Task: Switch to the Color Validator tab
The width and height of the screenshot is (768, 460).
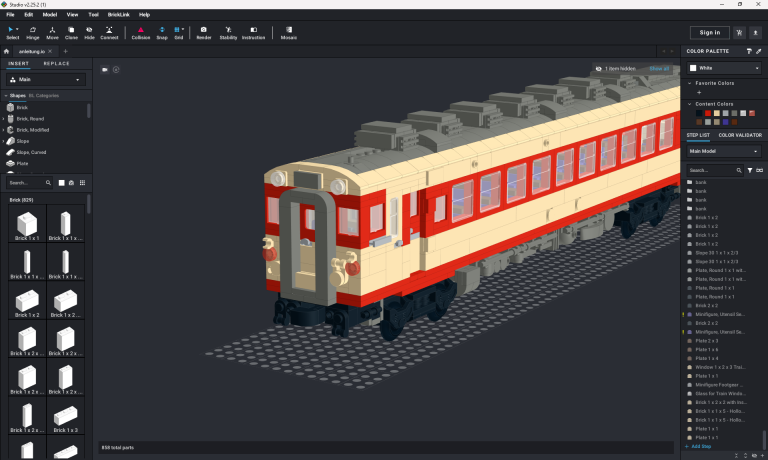Action: [740, 135]
